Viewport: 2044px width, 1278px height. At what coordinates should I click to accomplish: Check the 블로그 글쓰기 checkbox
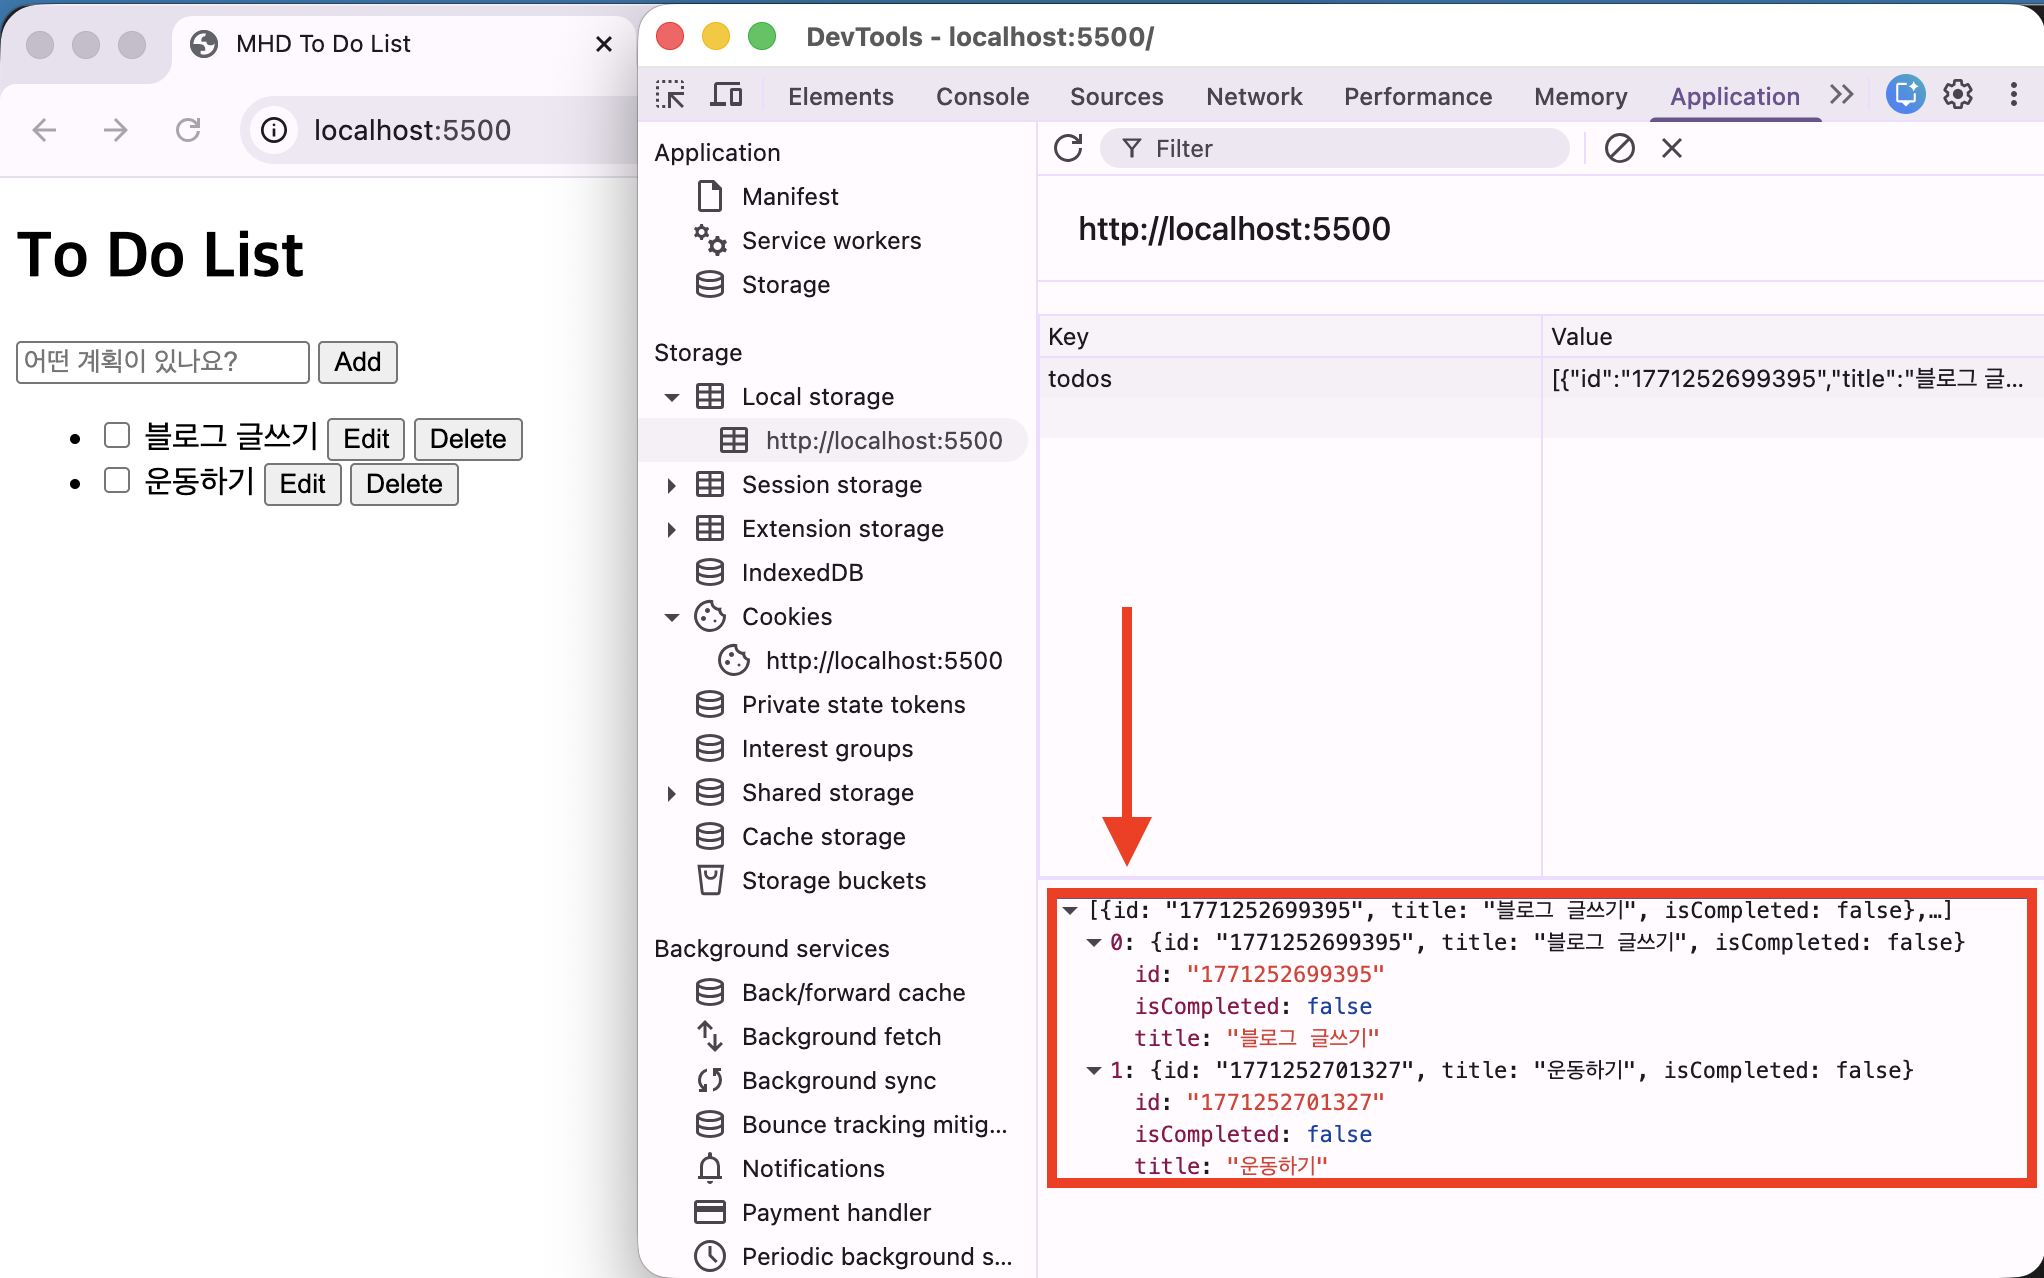[x=117, y=435]
